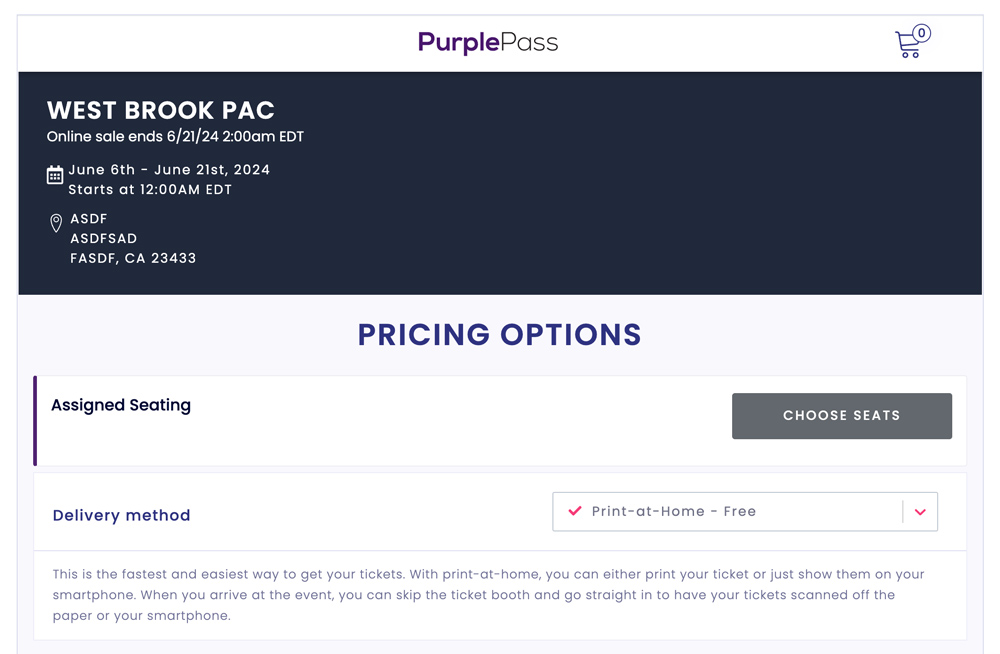Click the location pin icon
1000x654 pixels.
(56, 223)
